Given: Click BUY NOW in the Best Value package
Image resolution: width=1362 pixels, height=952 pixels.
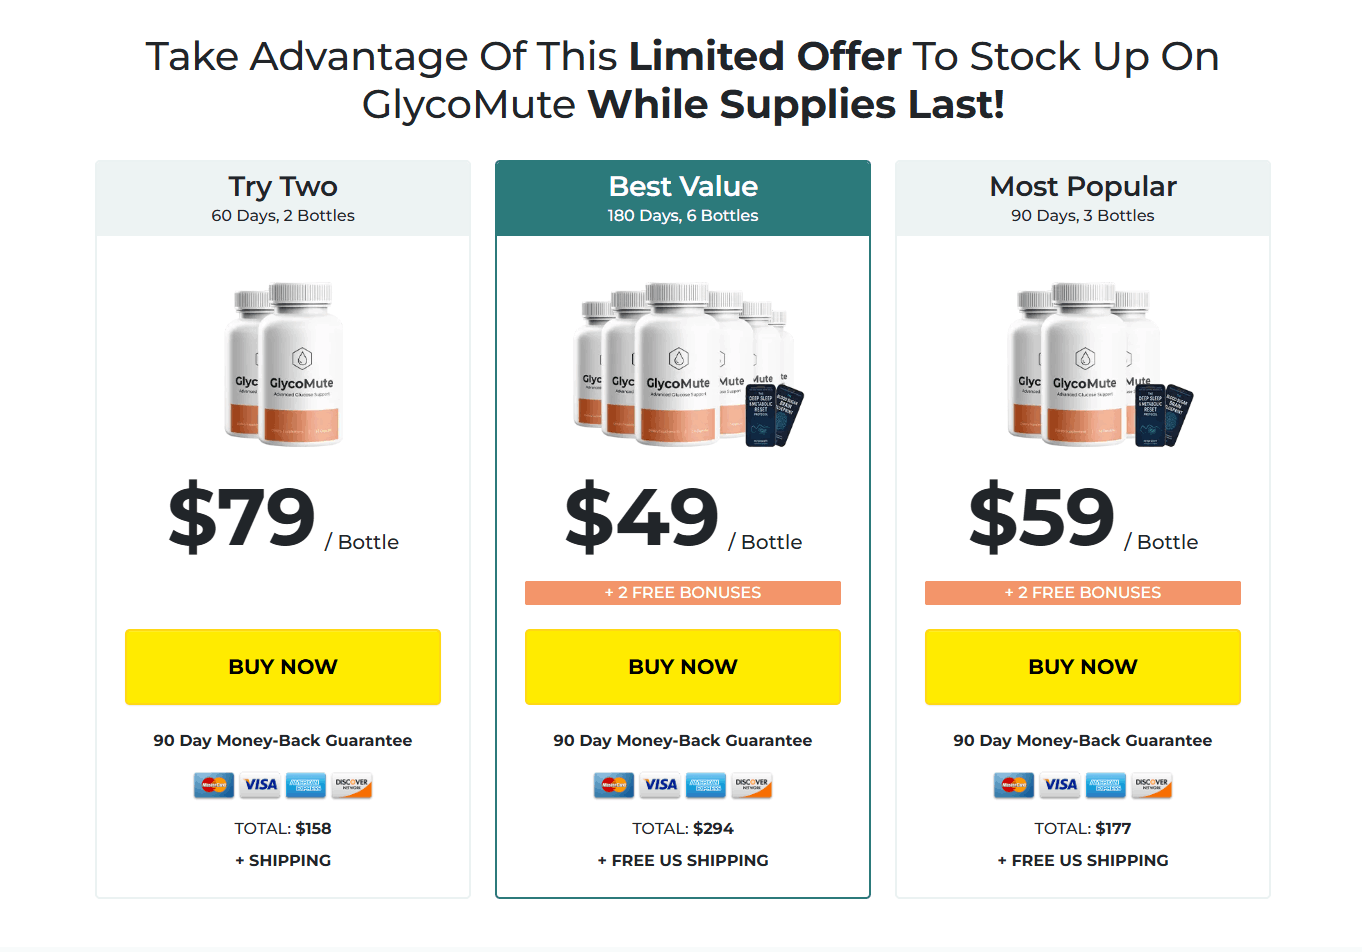Looking at the screenshot, I should coord(683,667).
